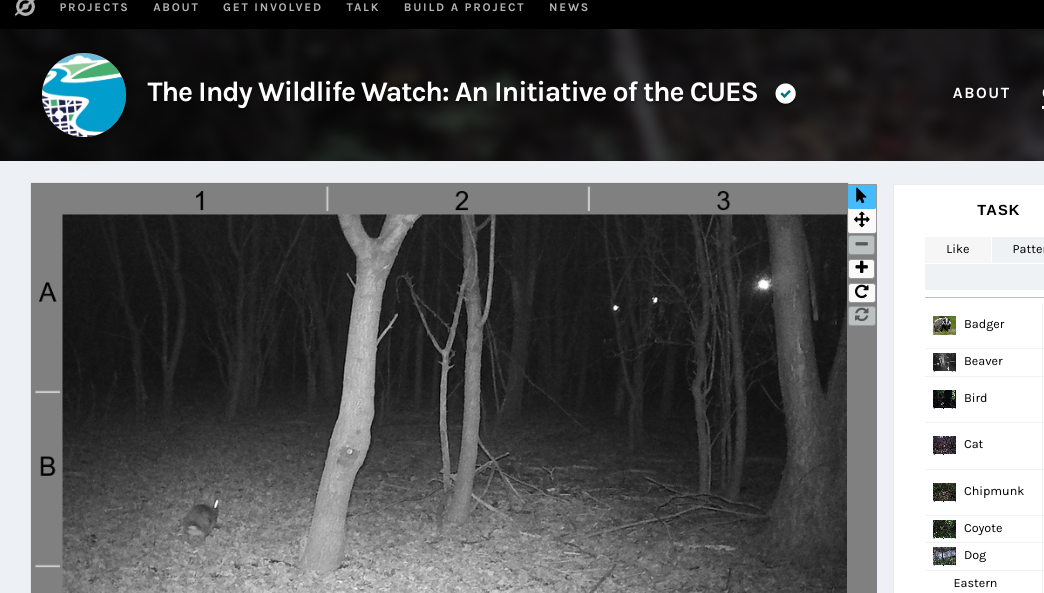1044x593 pixels.
Task: Zoom out with minus icon
Action: point(862,244)
